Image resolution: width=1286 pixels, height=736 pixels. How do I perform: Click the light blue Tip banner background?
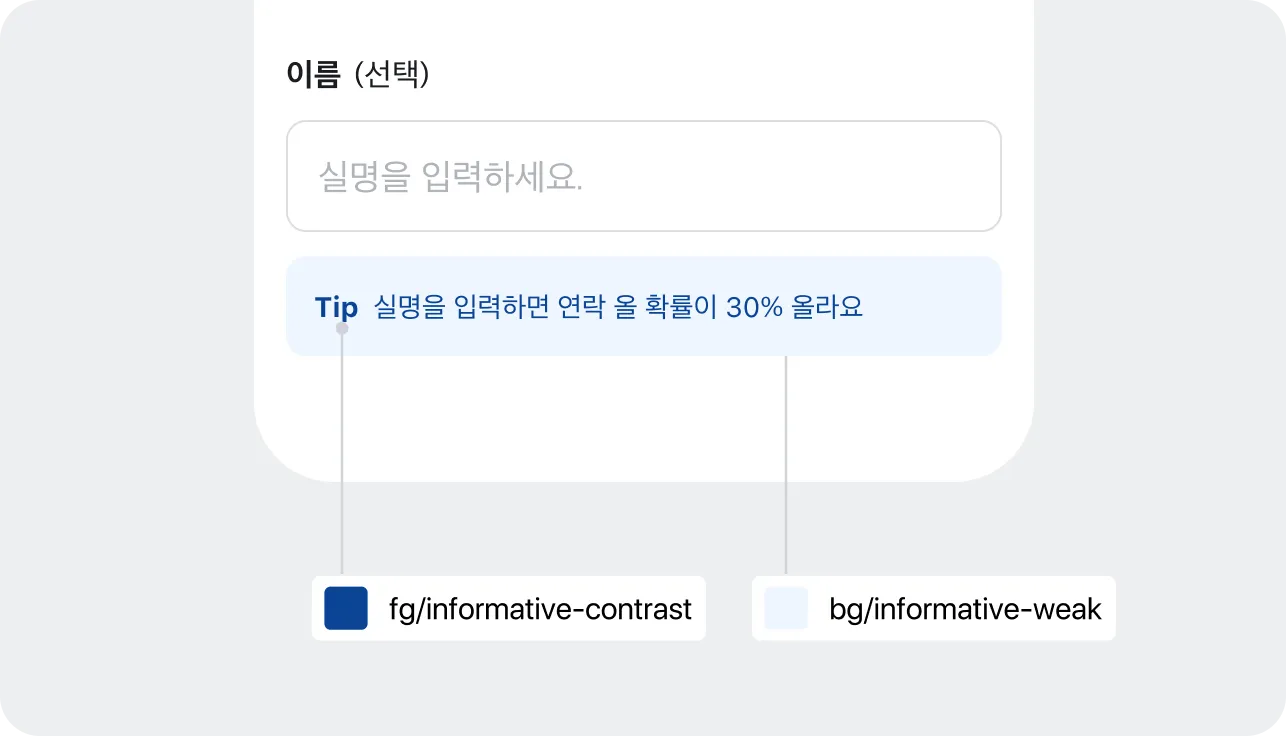click(930, 305)
